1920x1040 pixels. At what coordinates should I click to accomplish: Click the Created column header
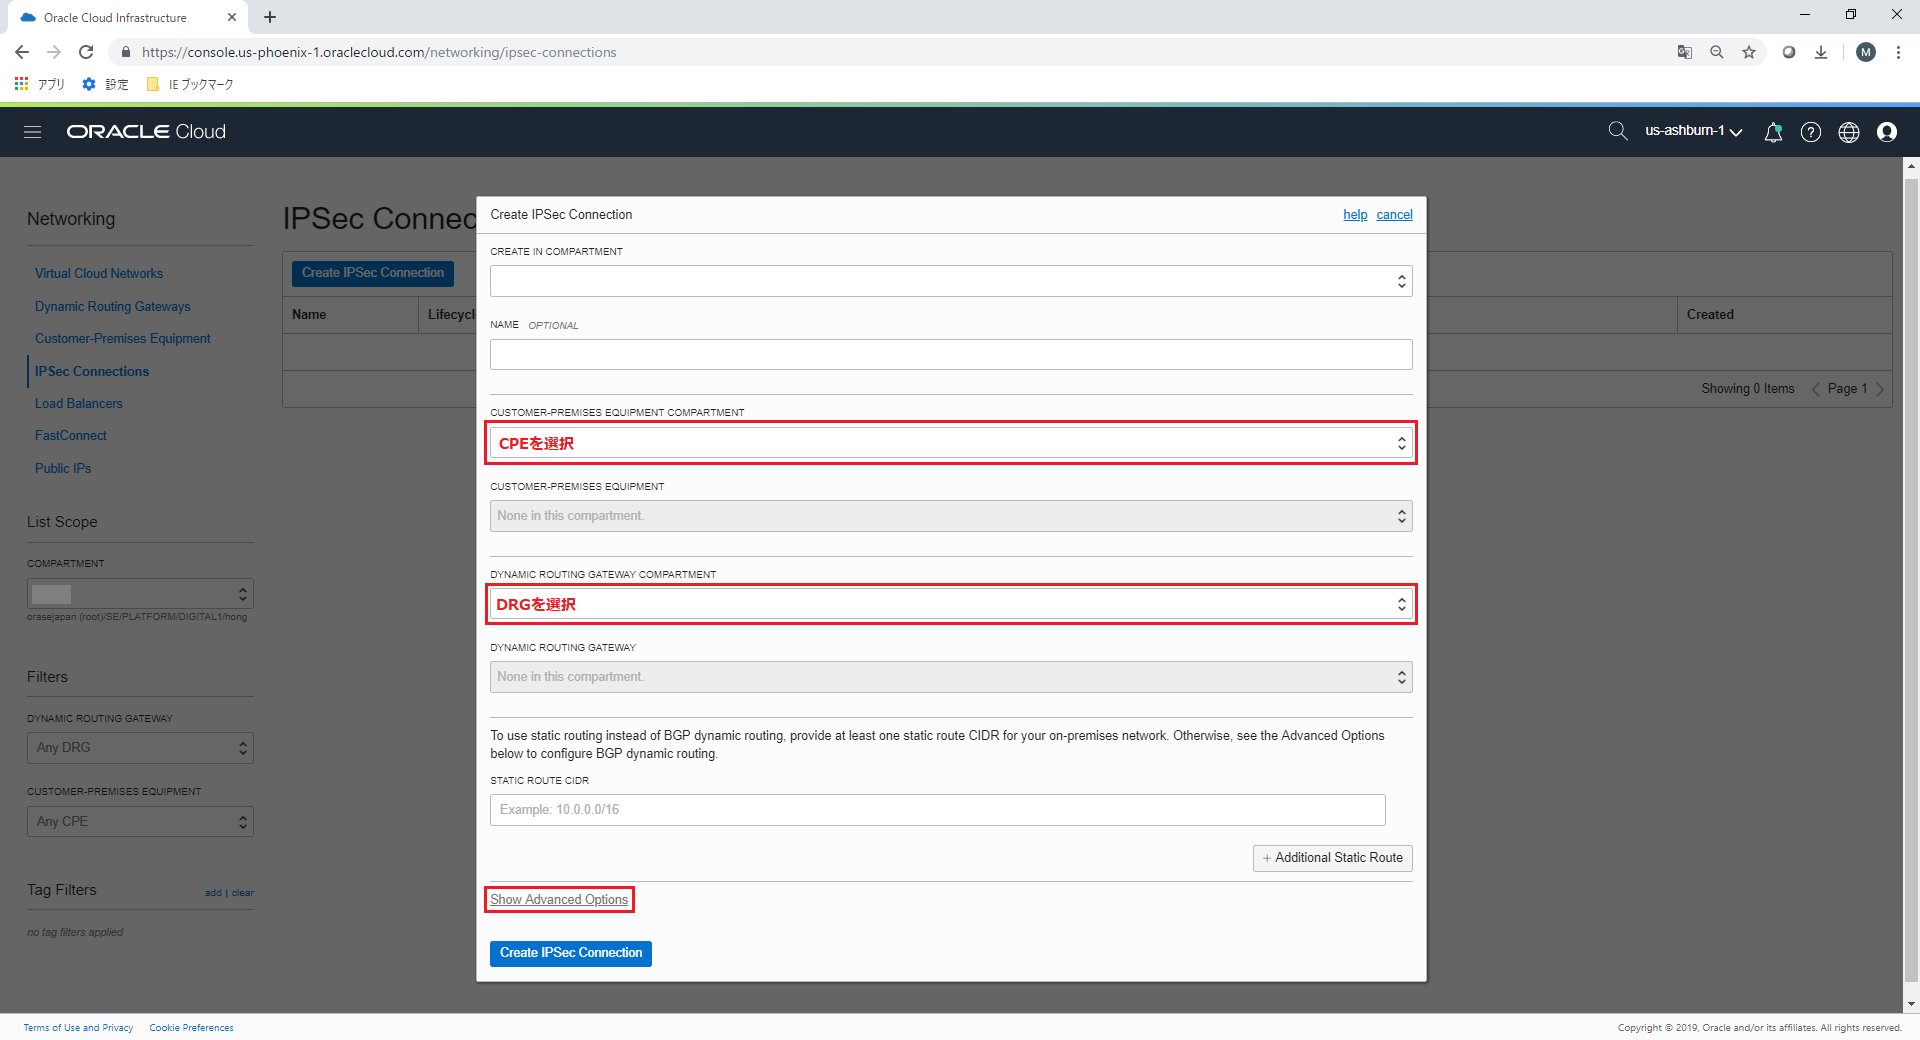point(1710,315)
